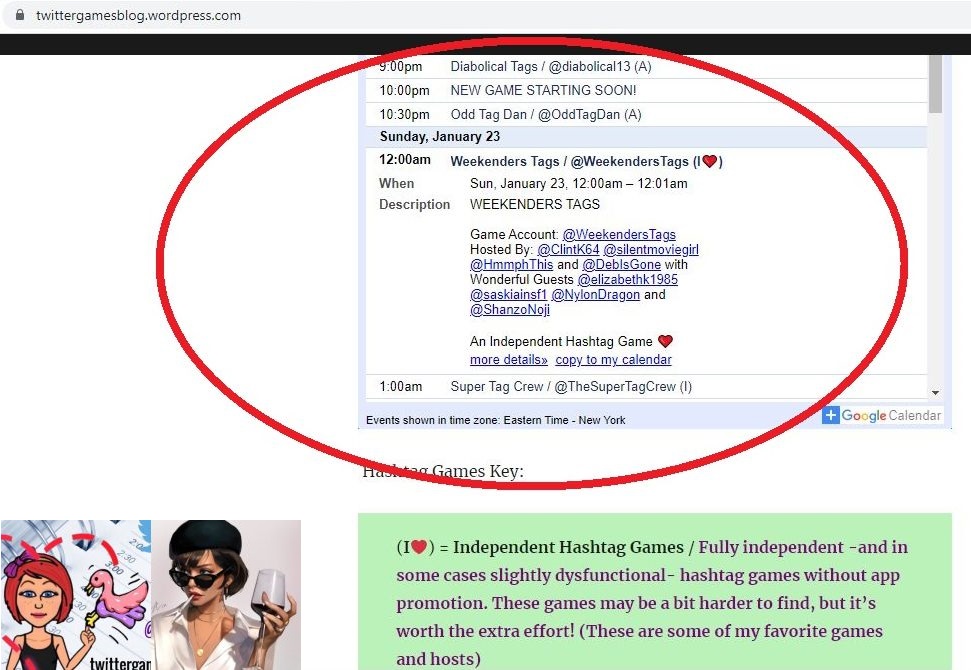The image size is (971, 670).
Task: Click the 'WEEKENDERS TAGS' description text
Action: pyautogui.click(x=534, y=204)
